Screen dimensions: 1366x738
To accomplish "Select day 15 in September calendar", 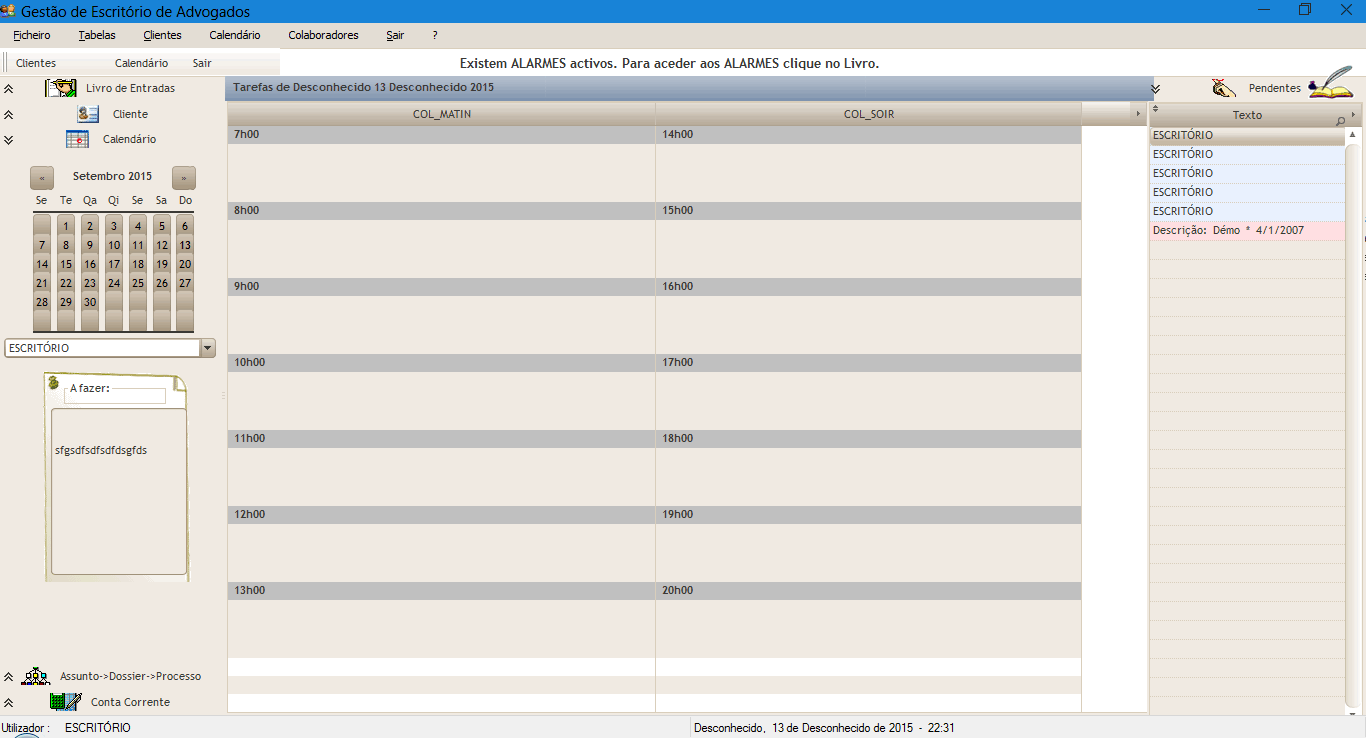I will point(66,265).
